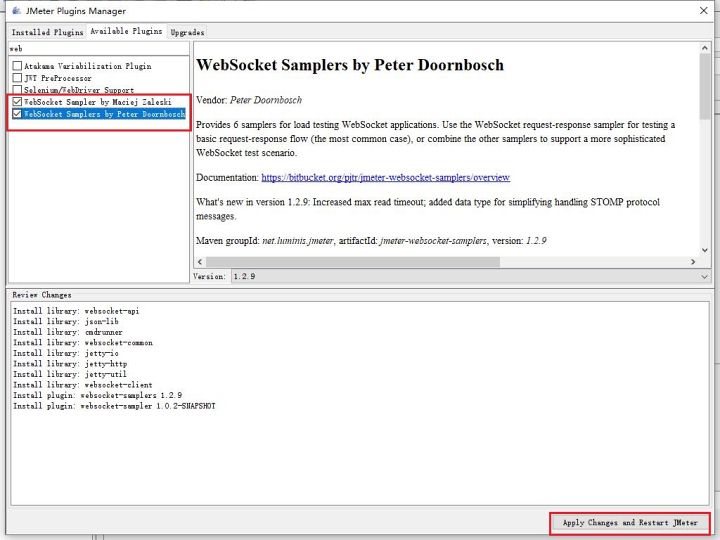Image resolution: width=720 pixels, height=540 pixels.
Task: Click the 'WebSocket Samplers by Peter Doornbosch' heading
Action: [350, 65]
